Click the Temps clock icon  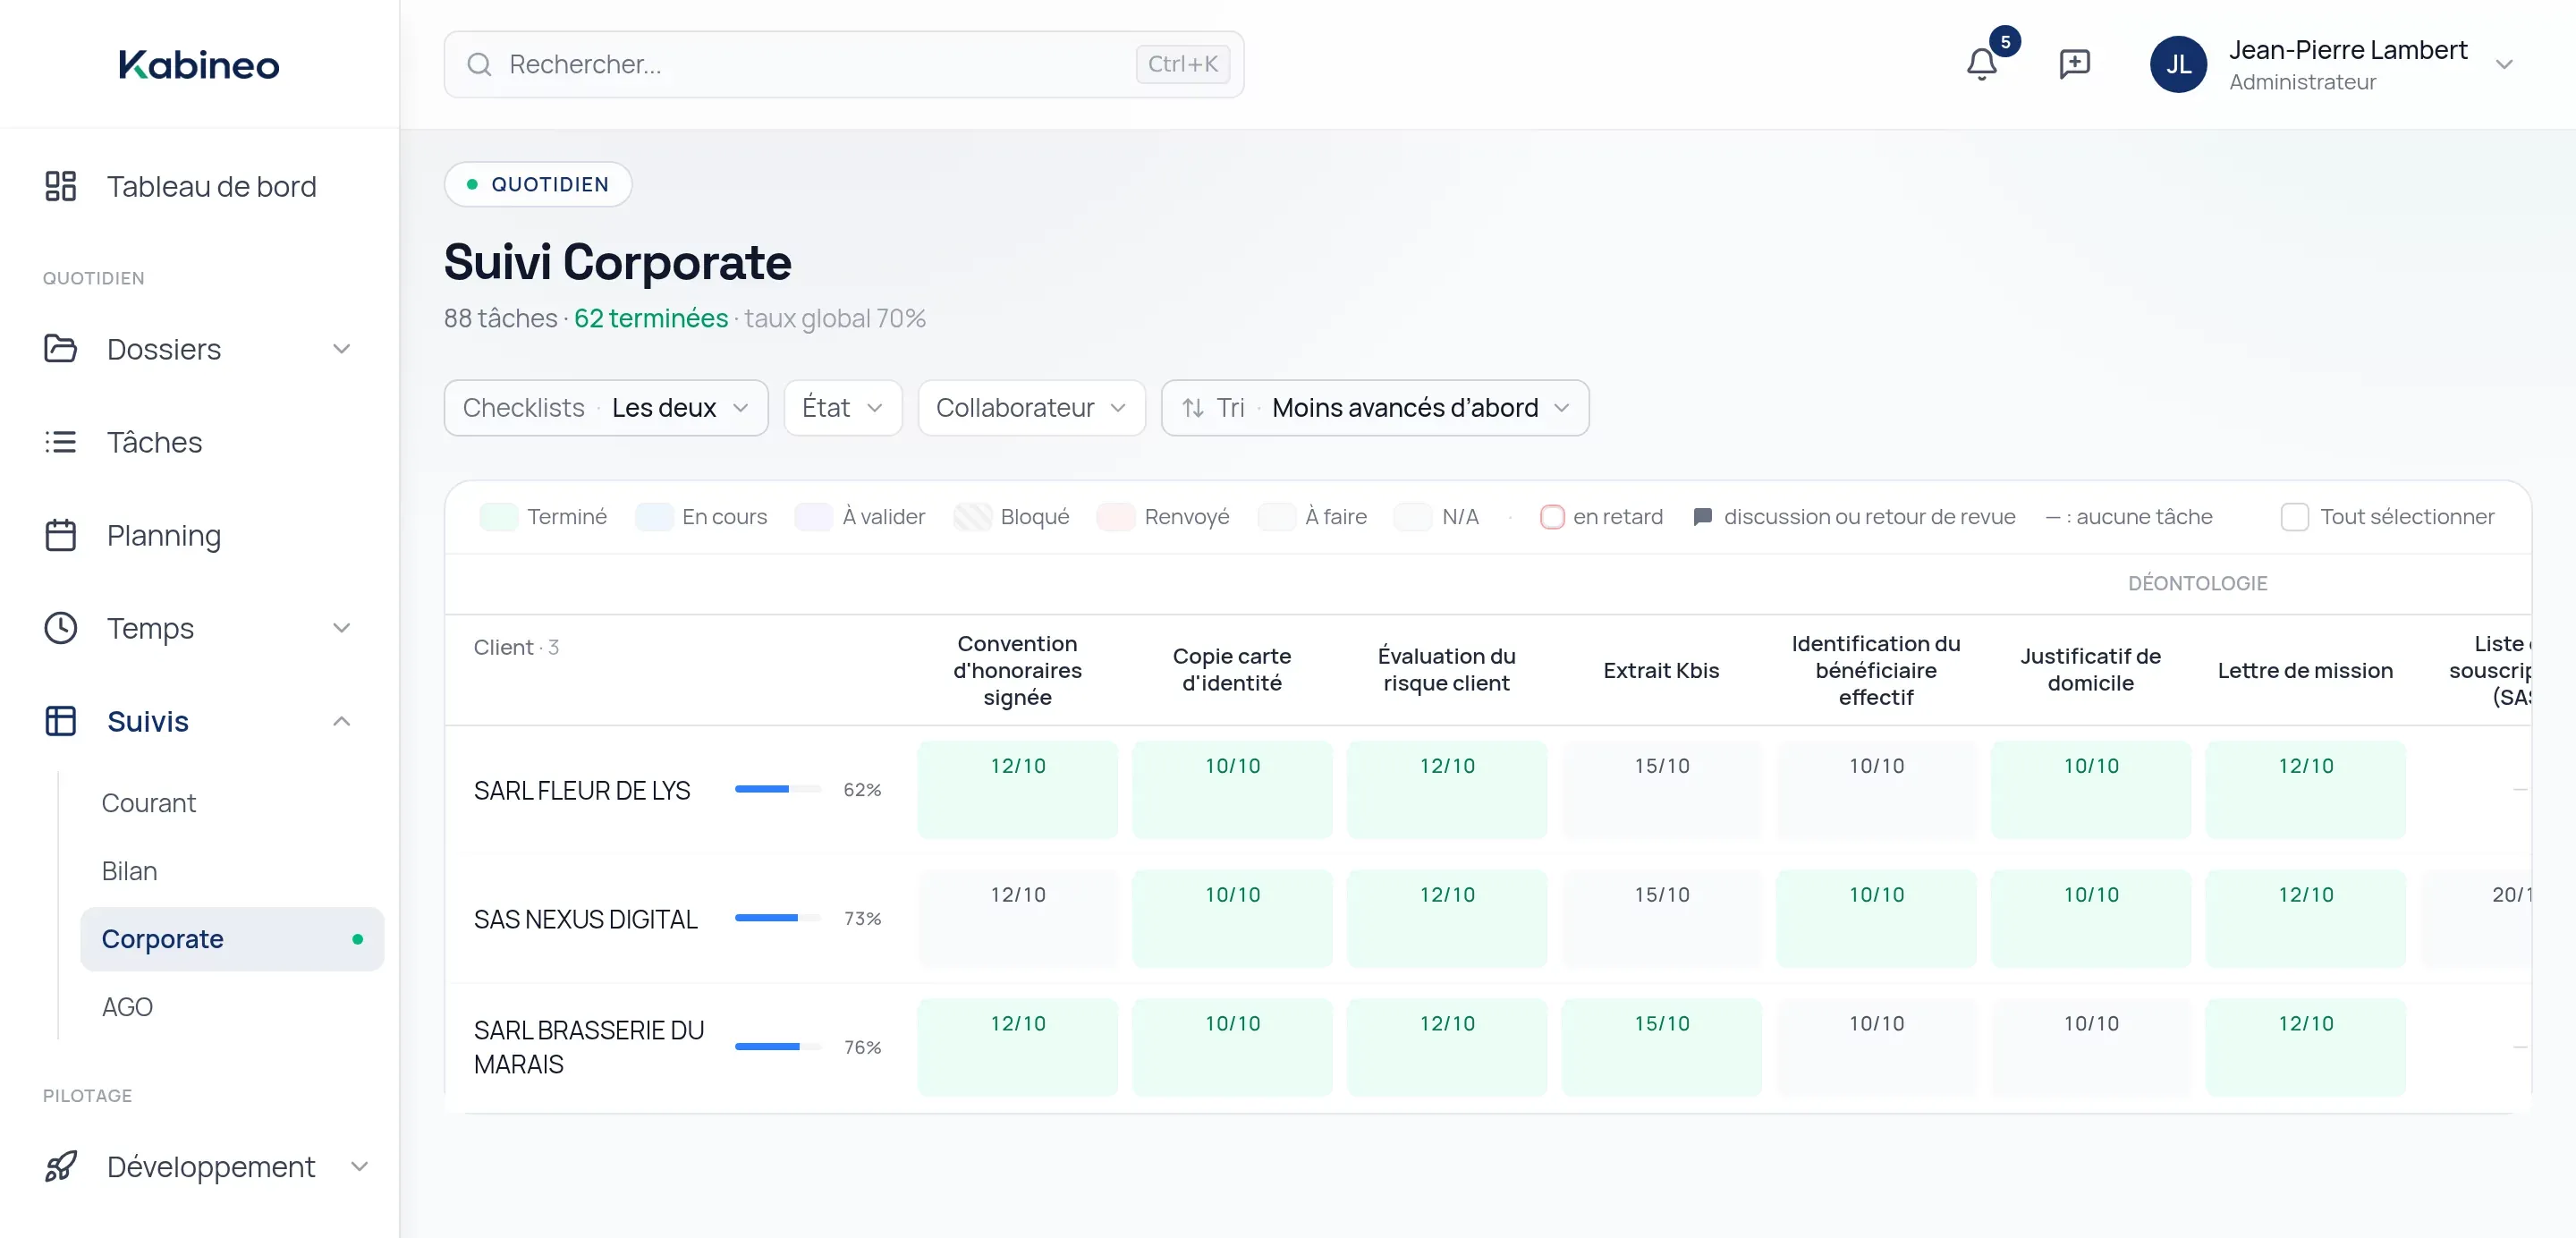pyautogui.click(x=60, y=628)
